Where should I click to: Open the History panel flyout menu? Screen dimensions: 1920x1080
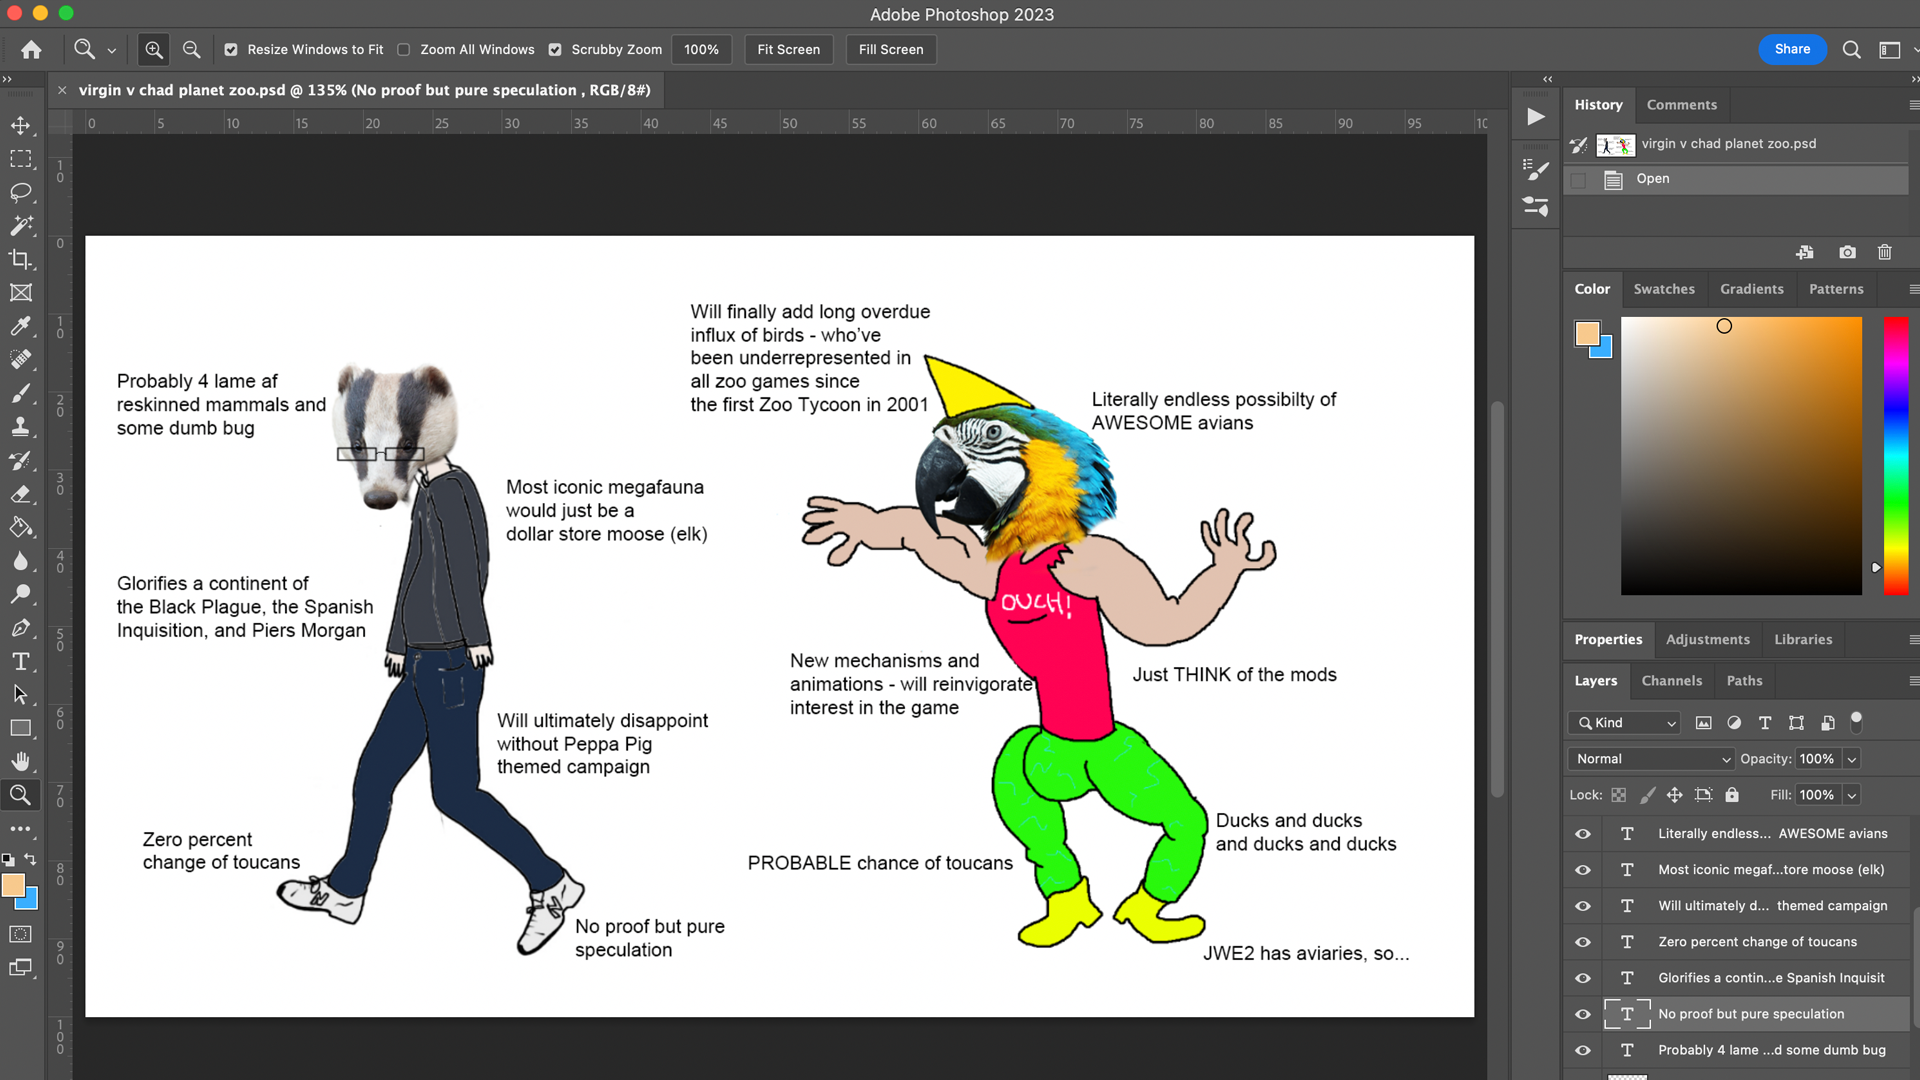(1913, 105)
